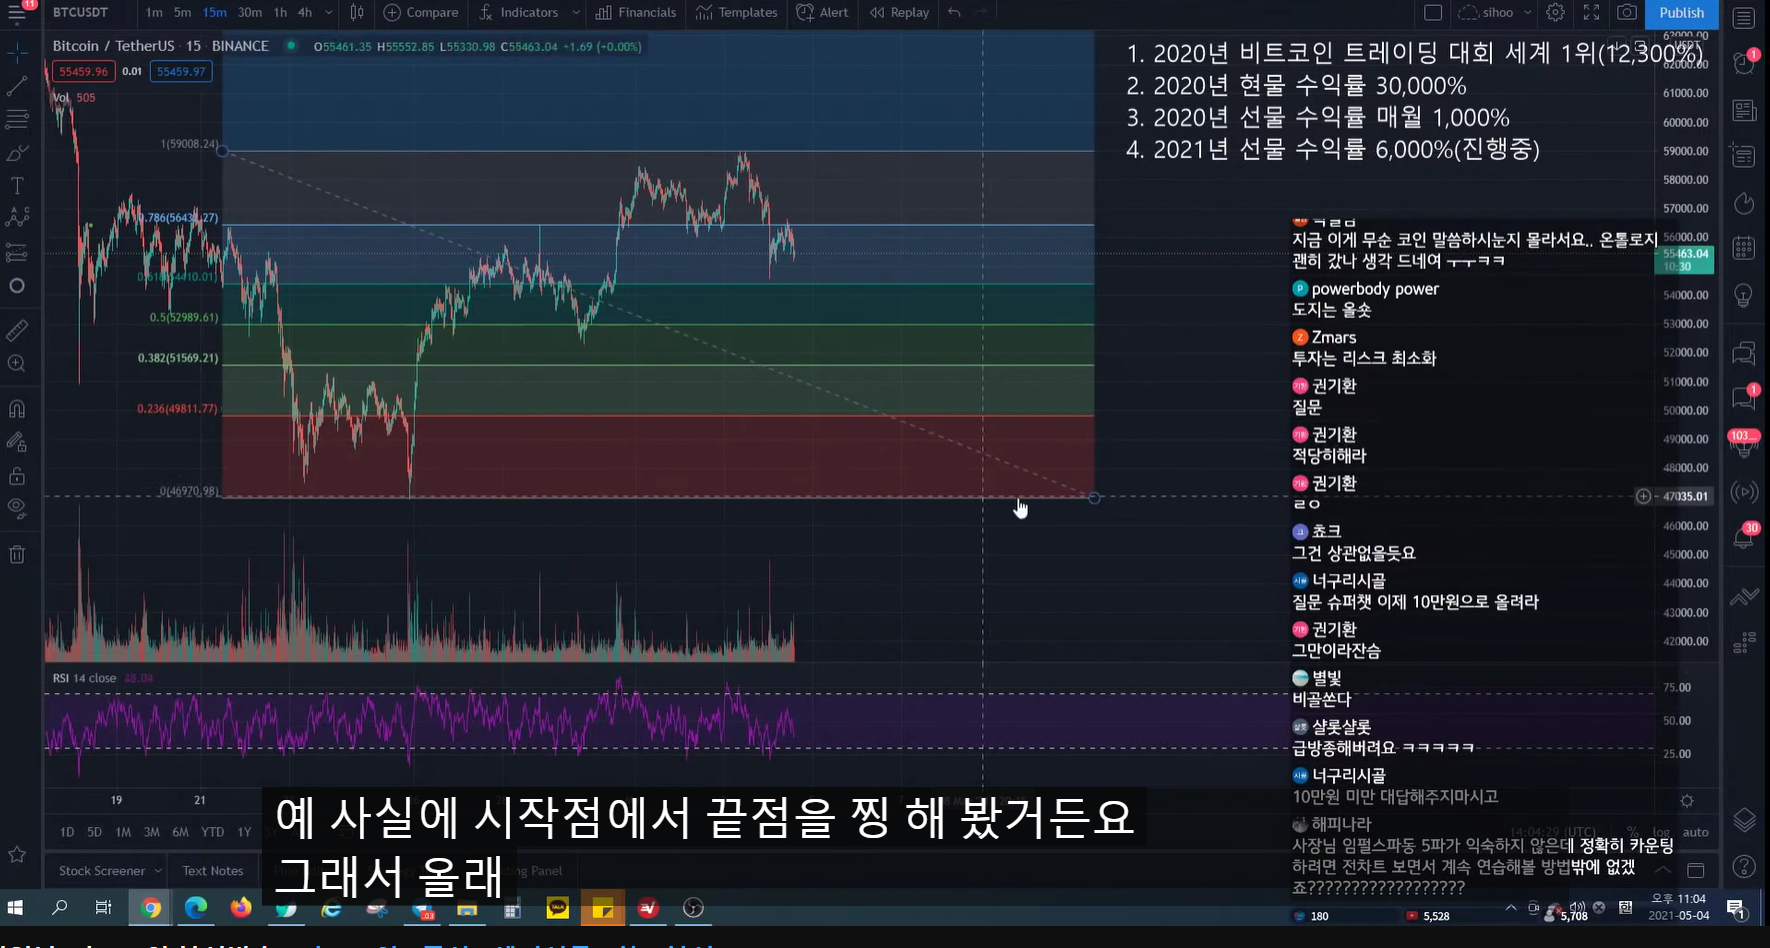Select the crosshair cursor tool

point(17,51)
